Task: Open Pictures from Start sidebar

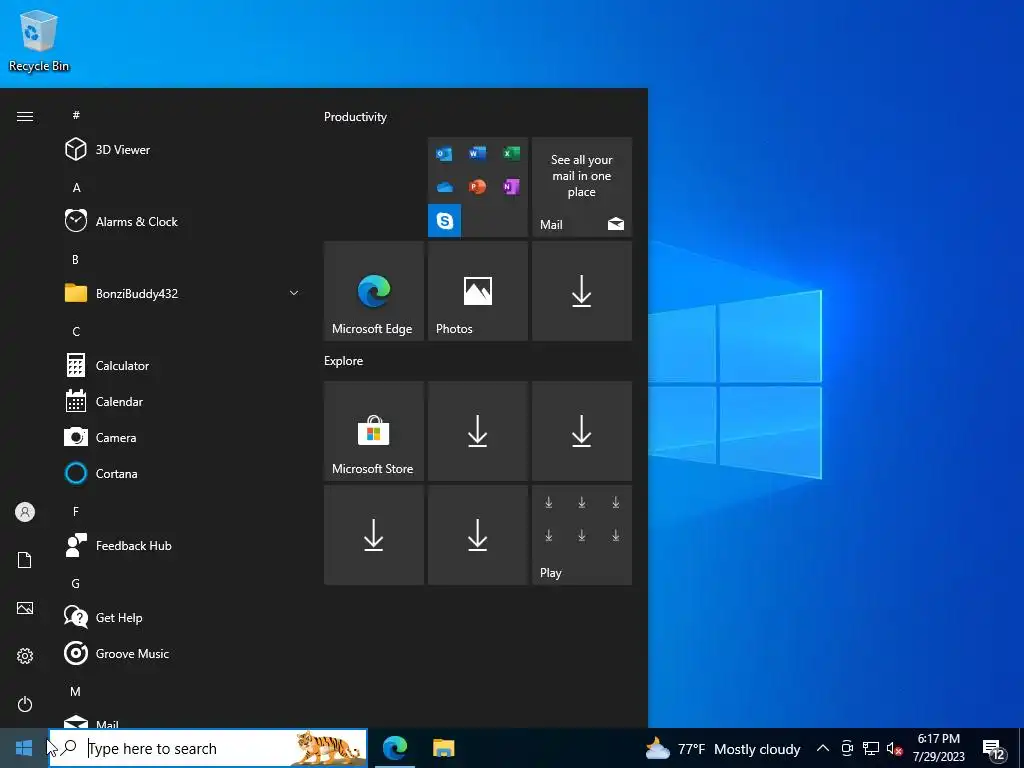Action: [25, 608]
